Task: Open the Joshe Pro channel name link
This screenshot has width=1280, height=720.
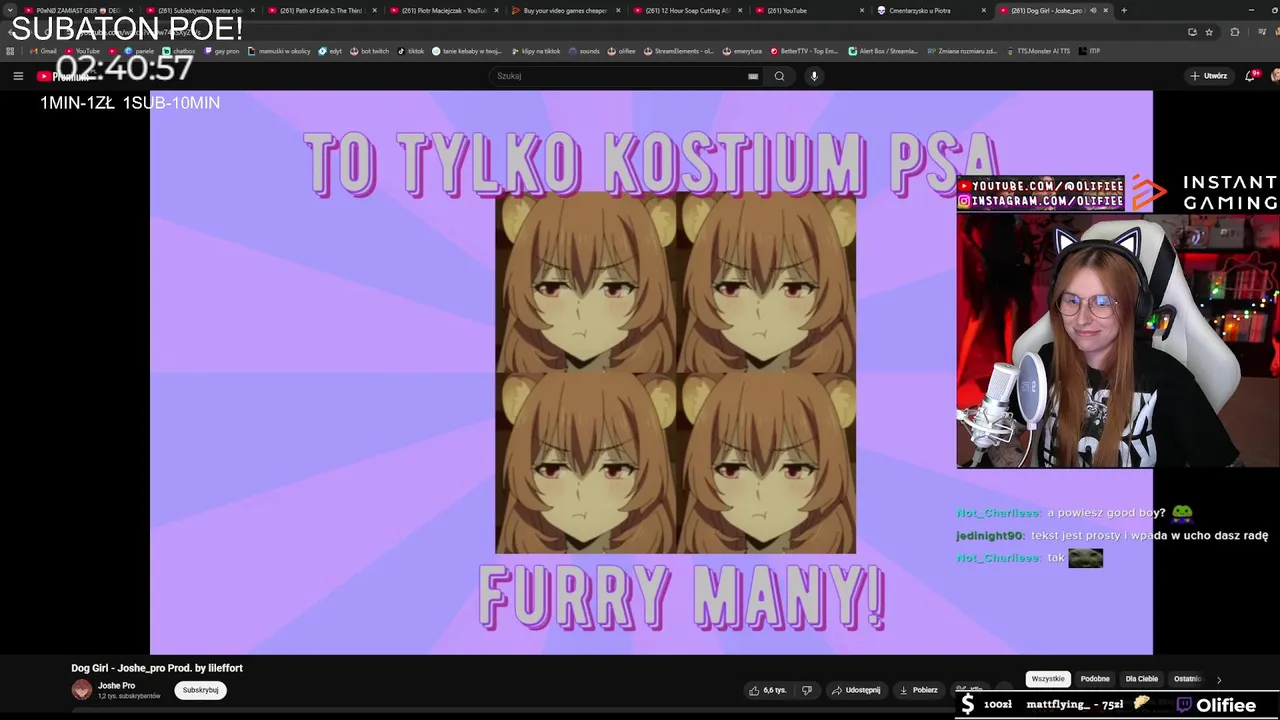Action: point(116,686)
